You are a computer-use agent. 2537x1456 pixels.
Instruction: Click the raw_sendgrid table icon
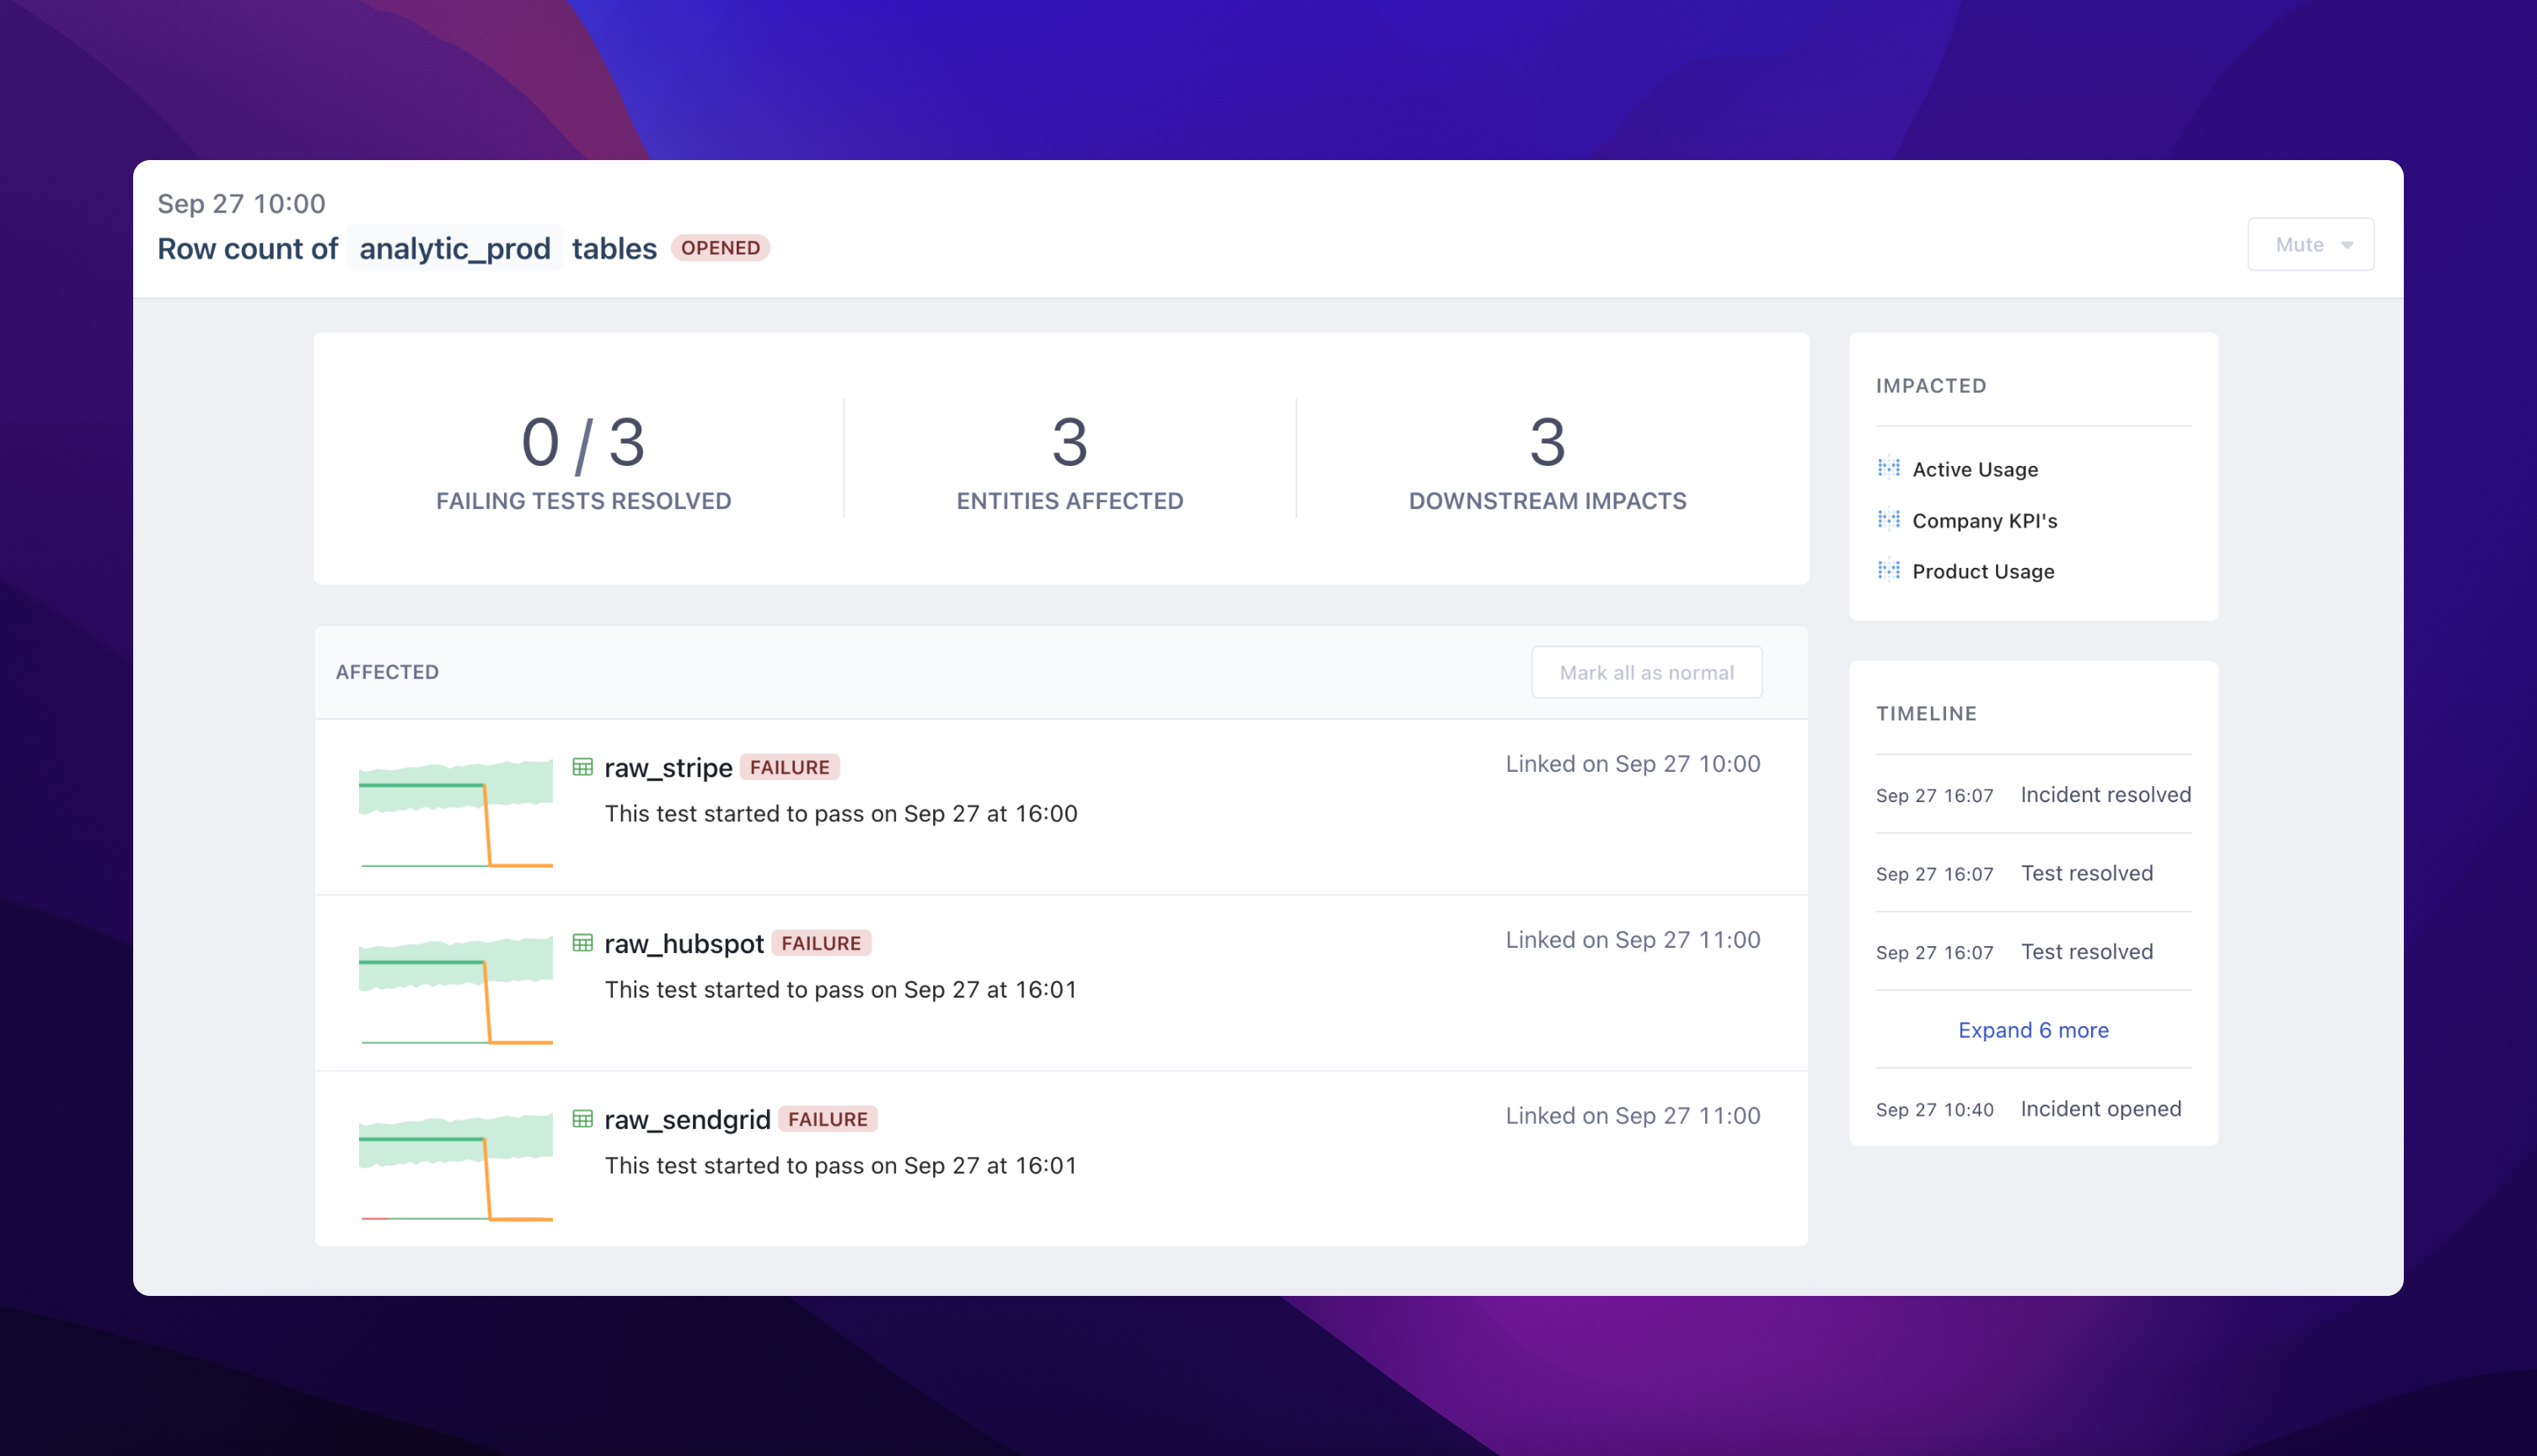[x=582, y=1119]
